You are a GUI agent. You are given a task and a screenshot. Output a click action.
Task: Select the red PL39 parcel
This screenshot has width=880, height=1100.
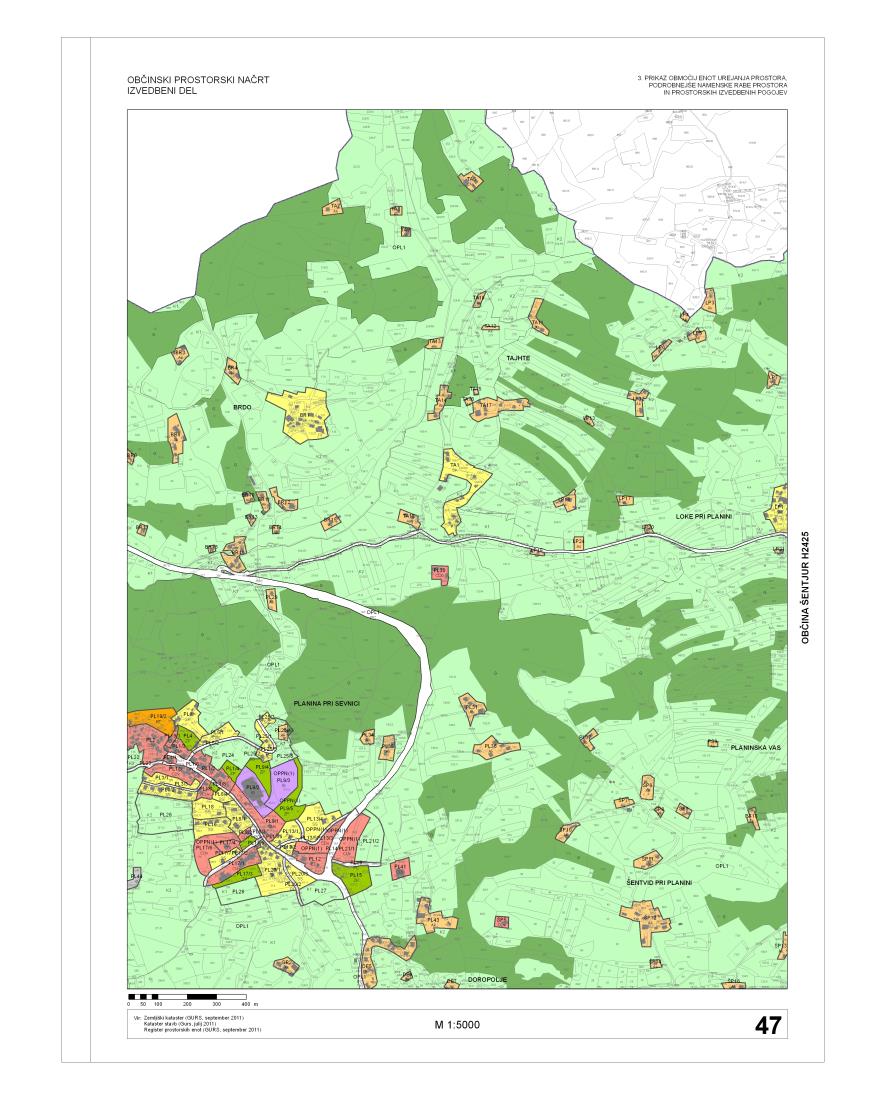click(x=438, y=571)
